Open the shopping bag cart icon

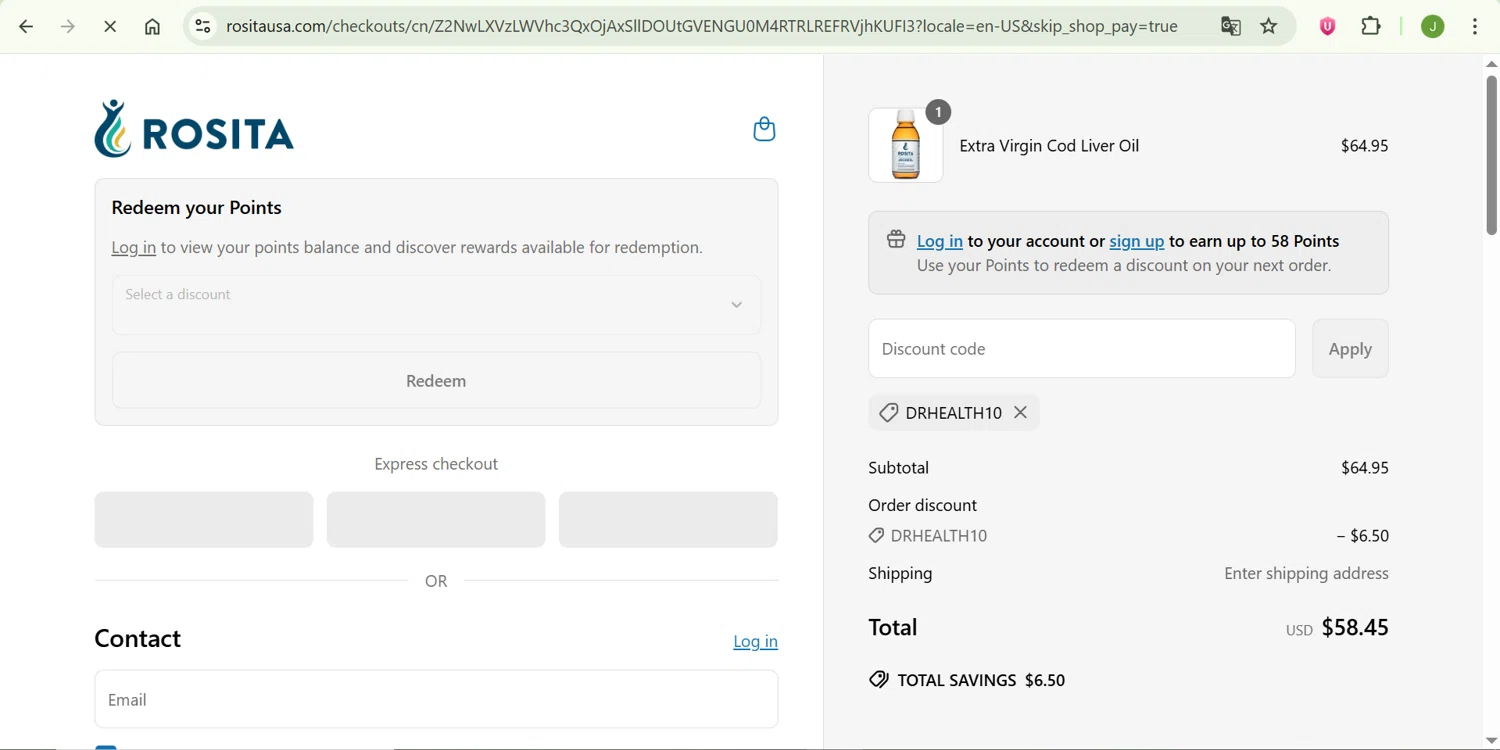(764, 129)
